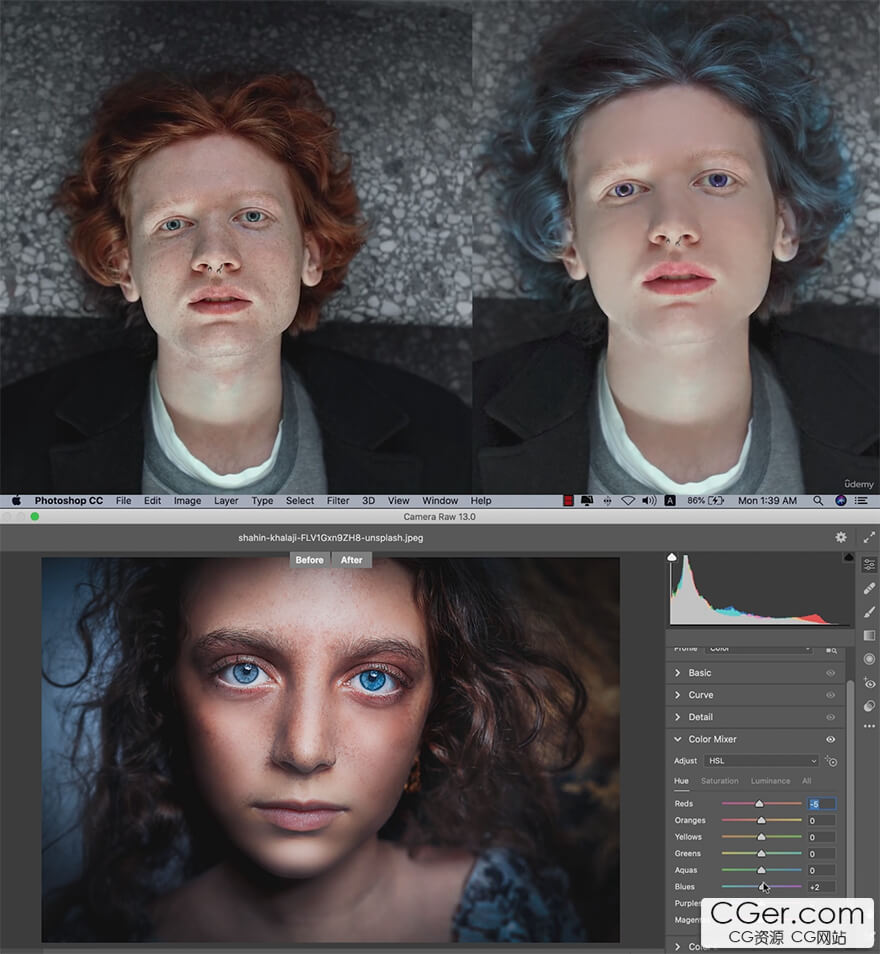880x954 pixels.
Task: Click the menu bar clock 'Mon 1:39 AM'
Action: tap(767, 501)
